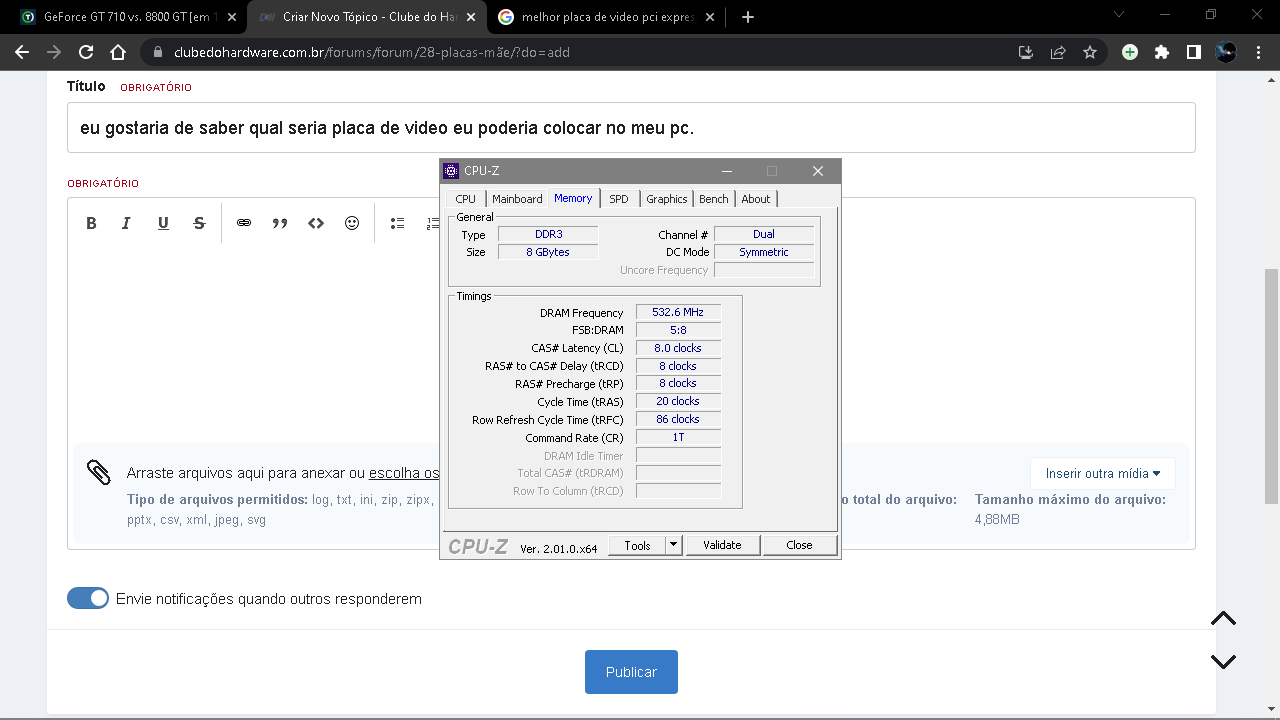This screenshot has width=1280, height=720.
Task: Switch to the SPD tab in CPU-Z
Action: coord(619,199)
